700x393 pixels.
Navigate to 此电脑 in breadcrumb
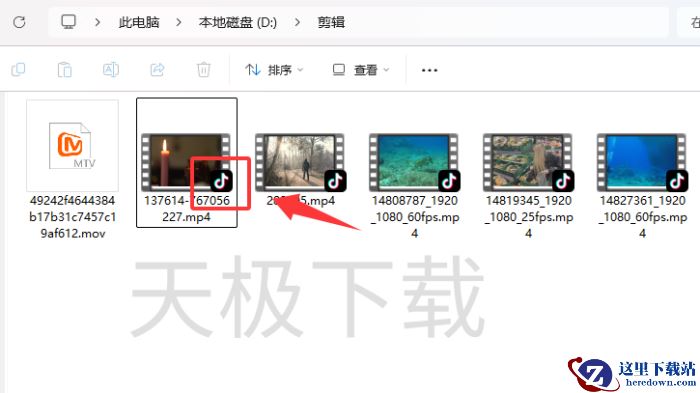[x=139, y=22]
